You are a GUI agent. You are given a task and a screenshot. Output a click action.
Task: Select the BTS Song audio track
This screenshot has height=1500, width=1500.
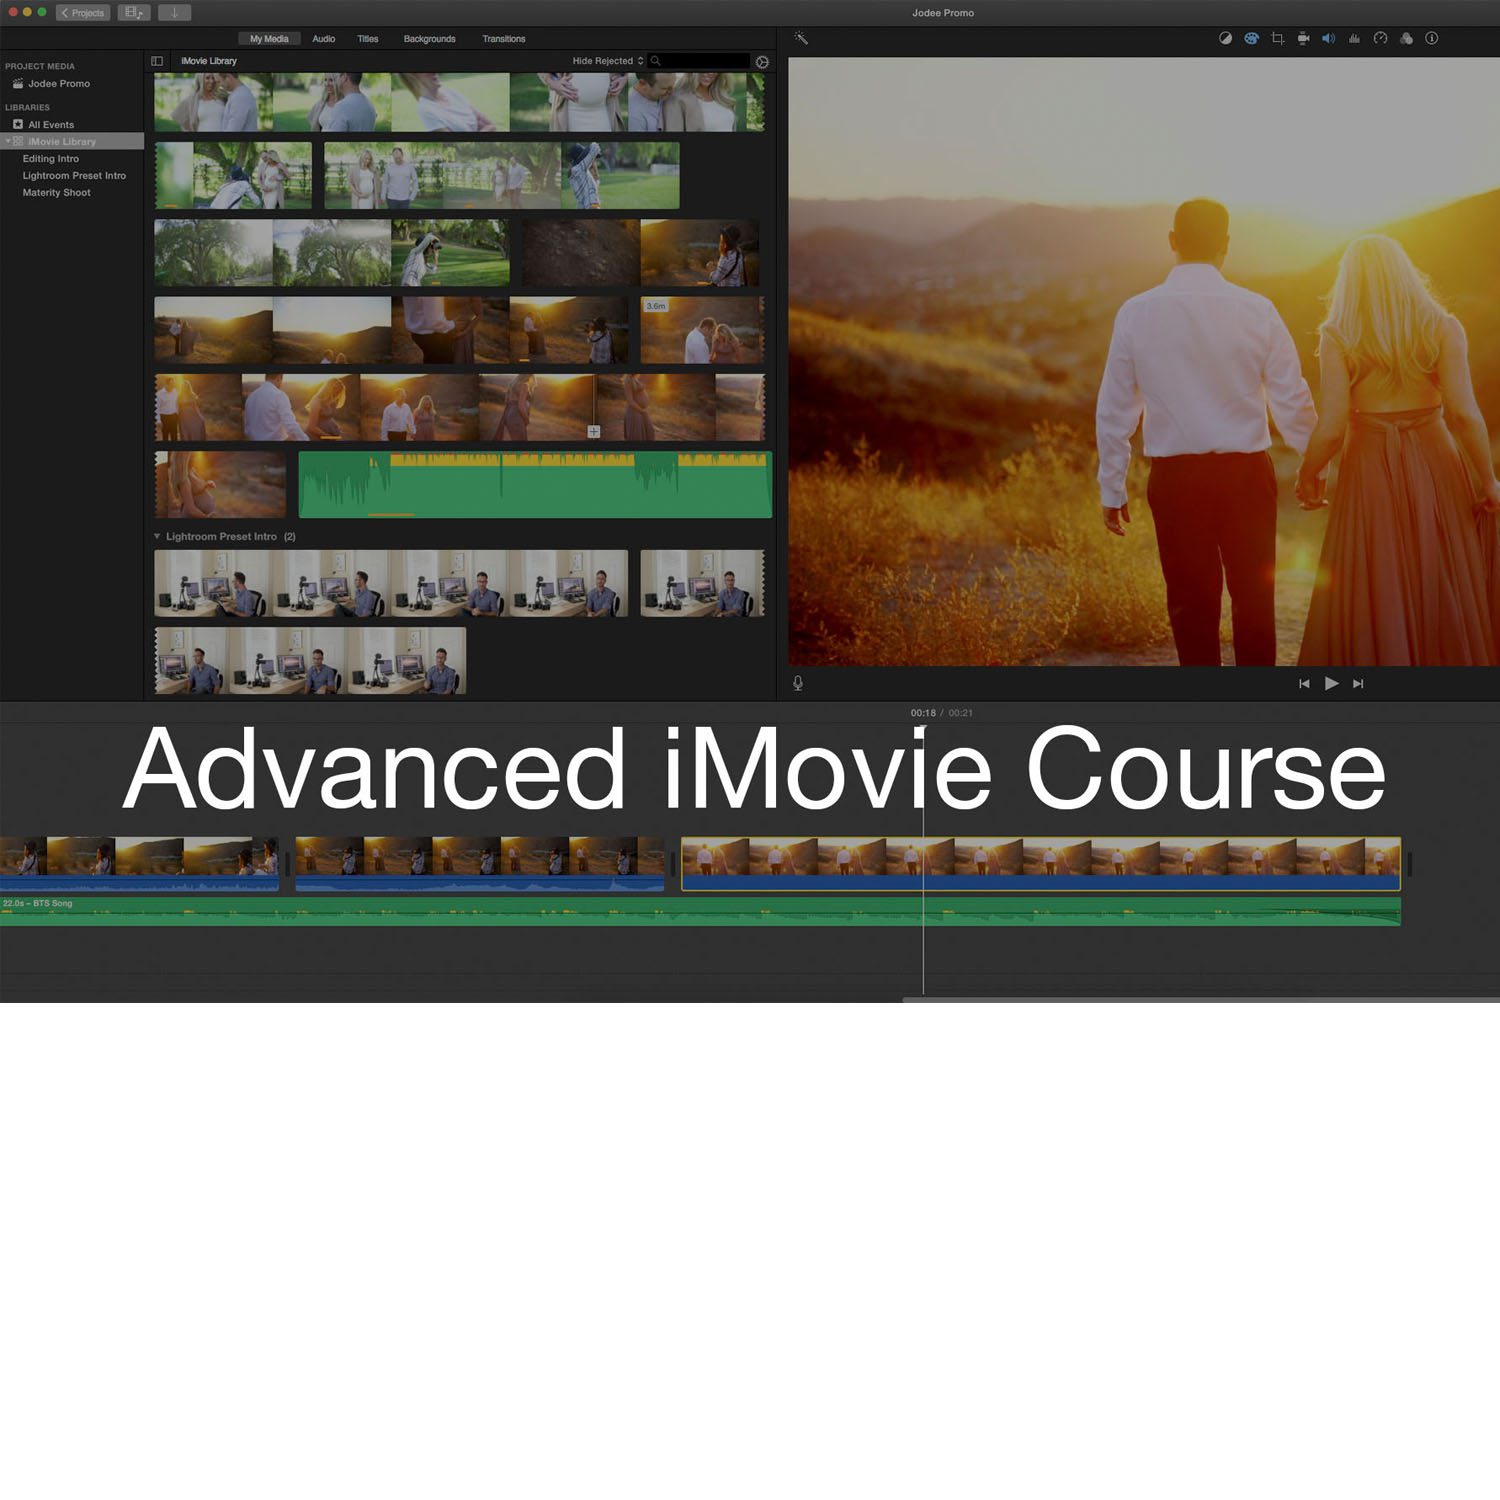coord(700,911)
